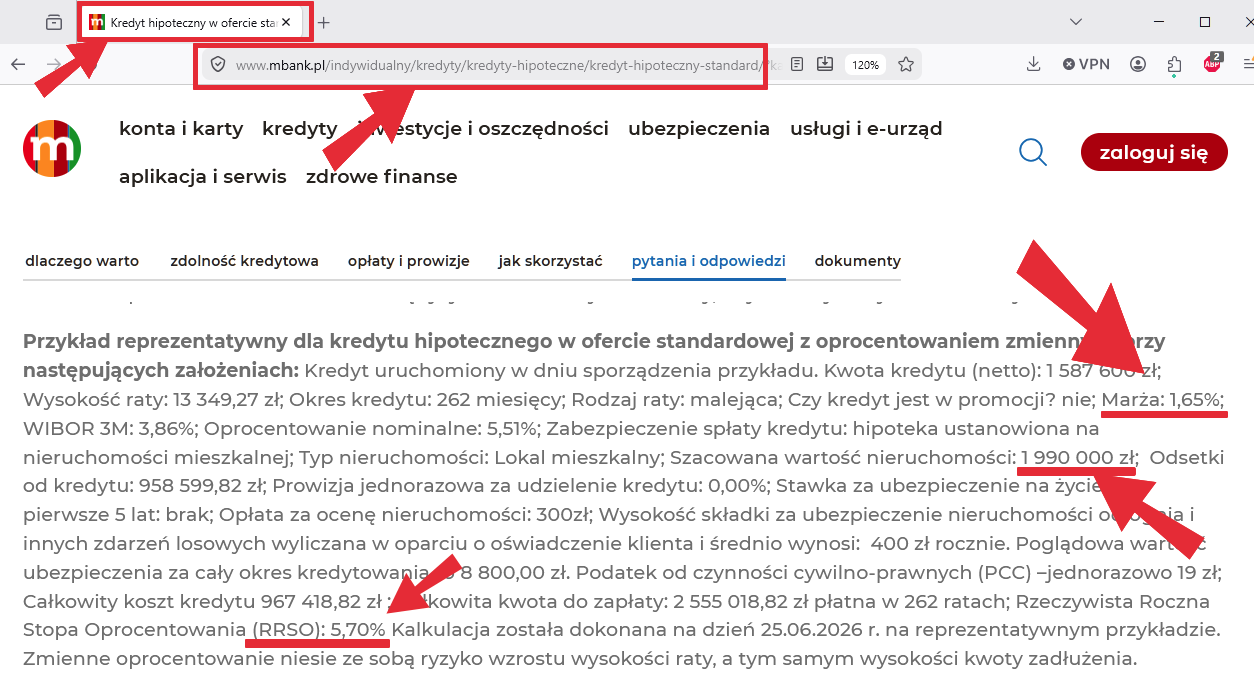The width and height of the screenshot is (1254, 673).
Task: Click the '1 990 000 zł' property value
Action: point(1078,458)
